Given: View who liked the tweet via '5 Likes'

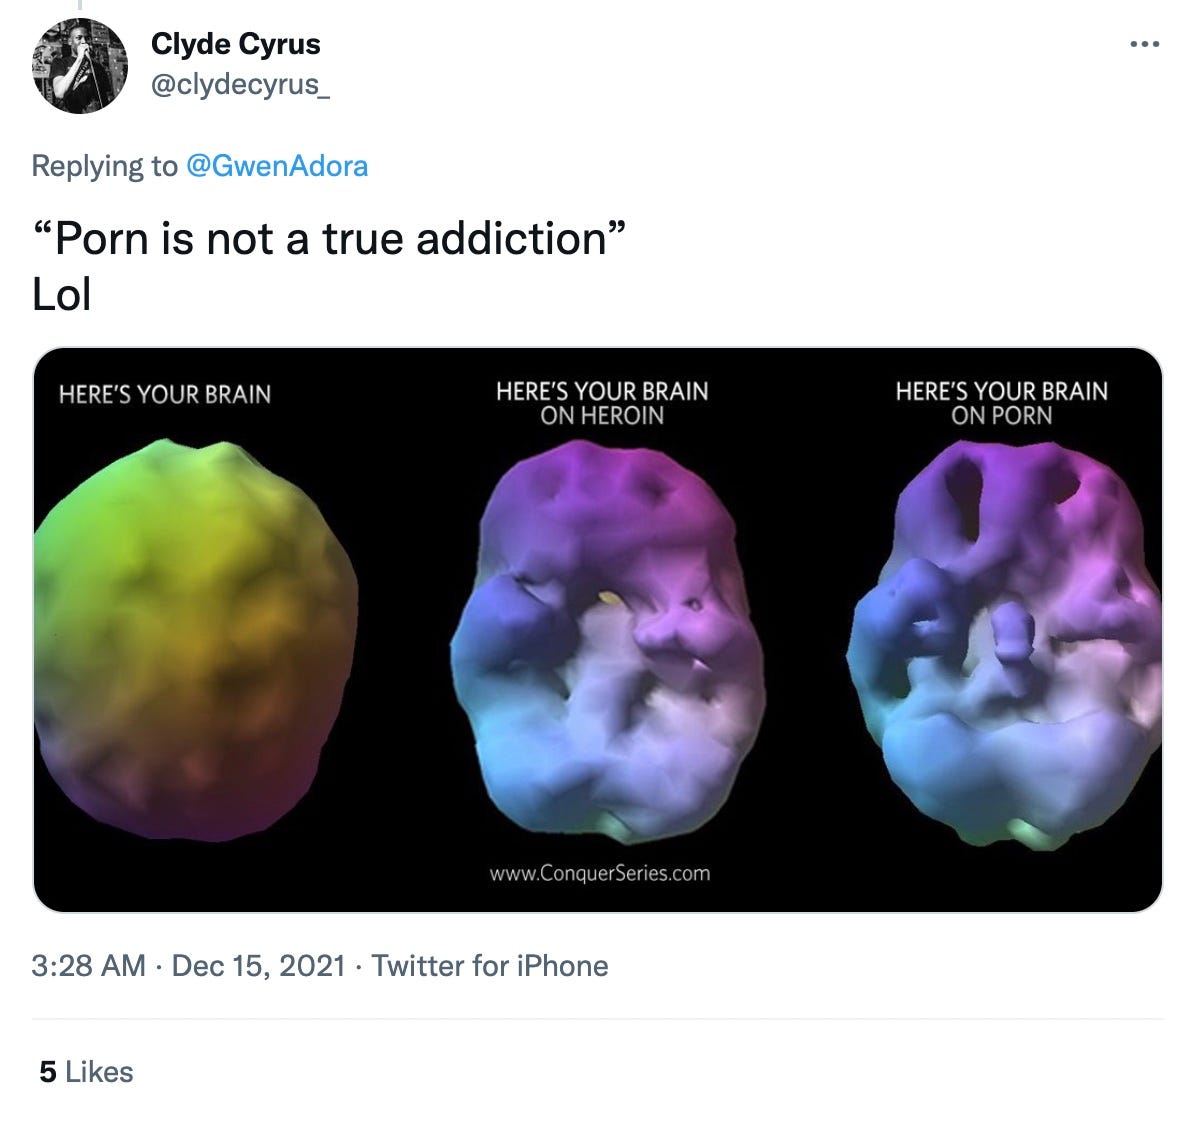Looking at the screenshot, I should coord(85,1072).
